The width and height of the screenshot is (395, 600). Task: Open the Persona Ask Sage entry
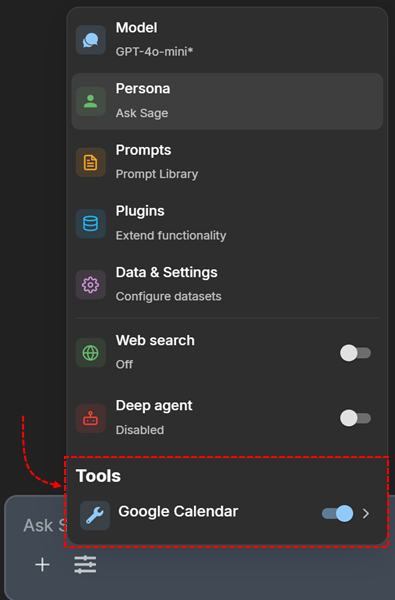pos(227,101)
